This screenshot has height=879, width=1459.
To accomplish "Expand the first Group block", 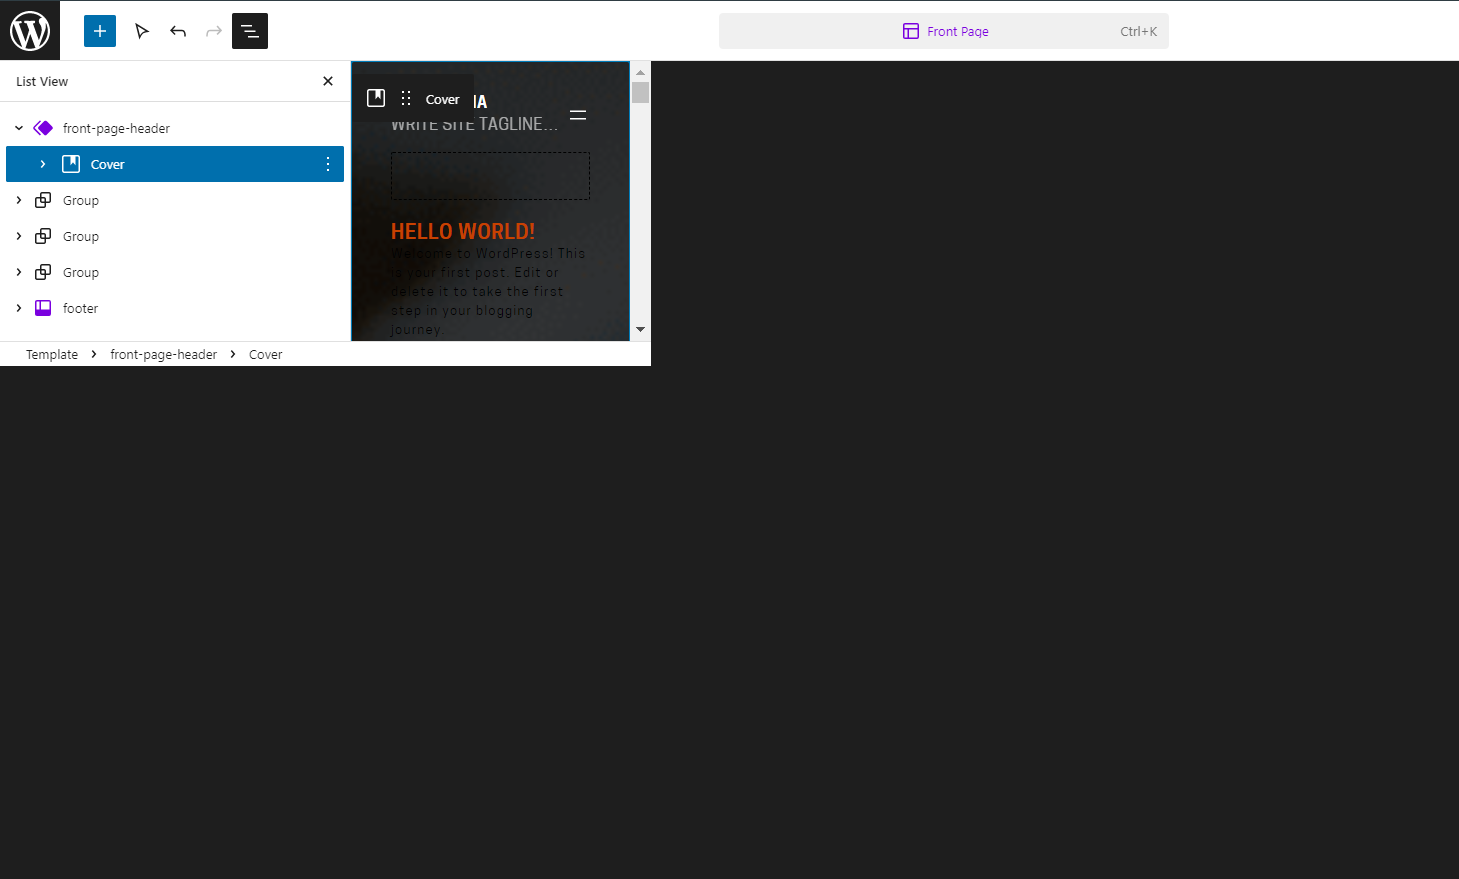I will click(x=18, y=200).
